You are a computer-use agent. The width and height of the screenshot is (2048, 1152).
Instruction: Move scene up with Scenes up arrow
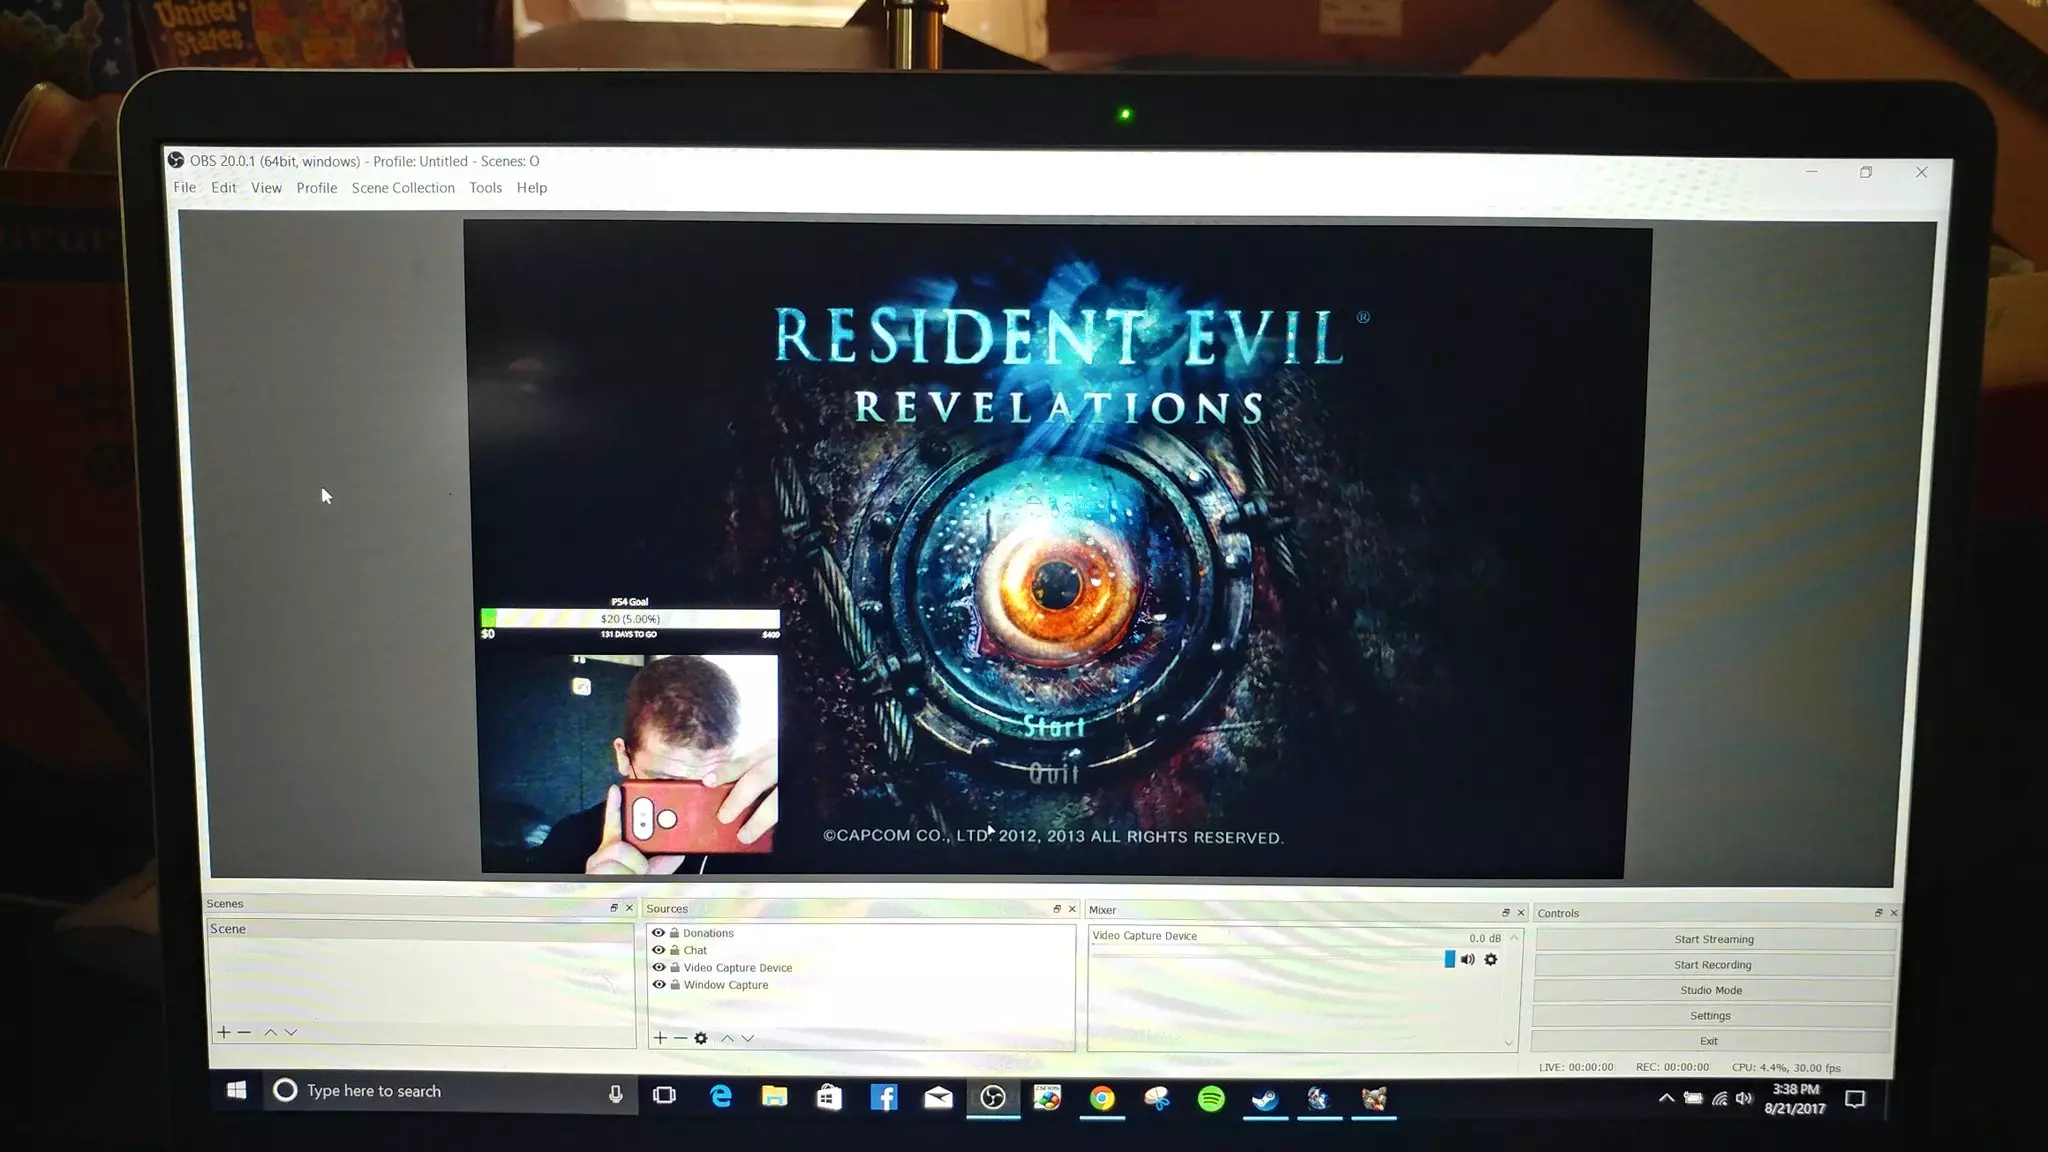coord(270,1032)
